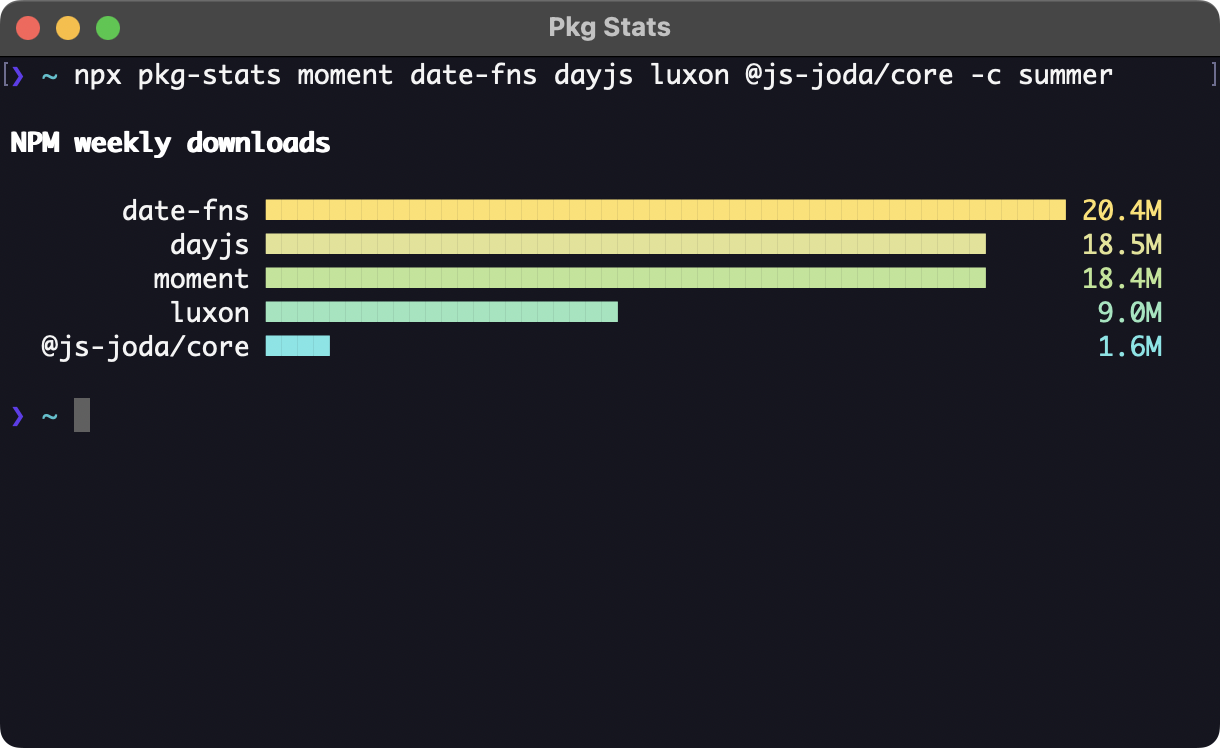Click the Pkg Stats window title
The height and width of the screenshot is (748, 1220).
610,28
